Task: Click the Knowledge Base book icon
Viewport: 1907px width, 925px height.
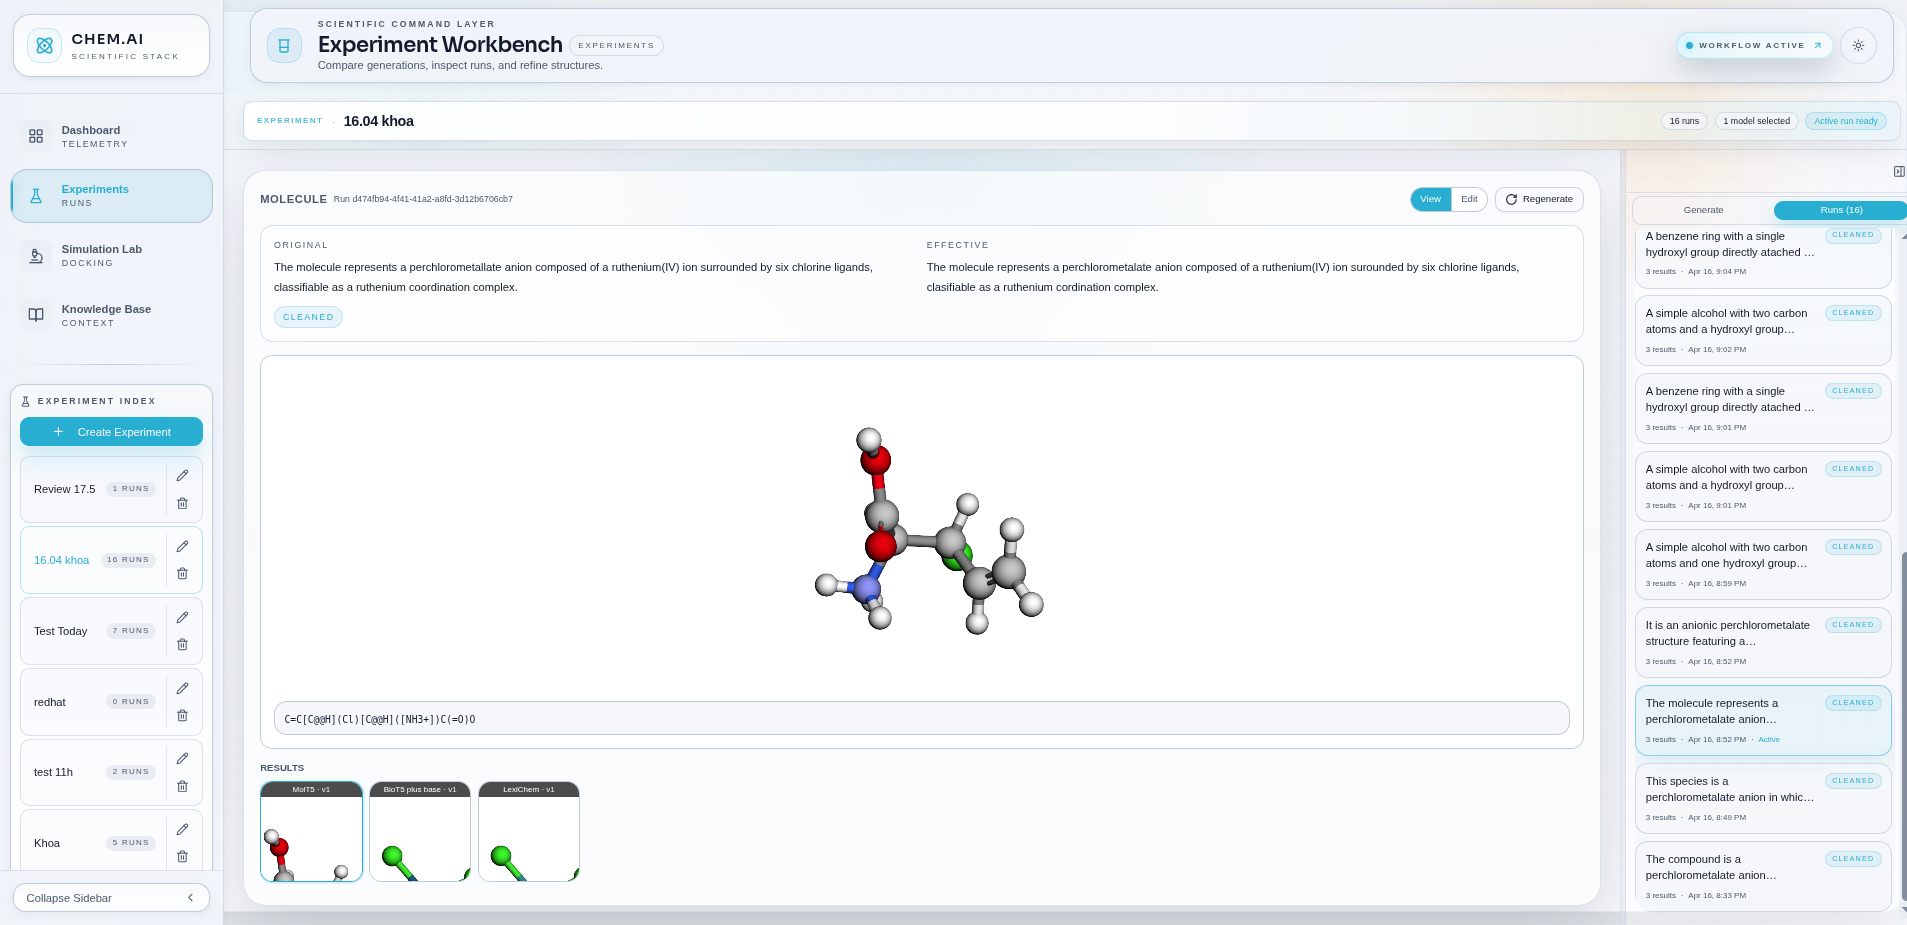Action: (x=36, y=315)
